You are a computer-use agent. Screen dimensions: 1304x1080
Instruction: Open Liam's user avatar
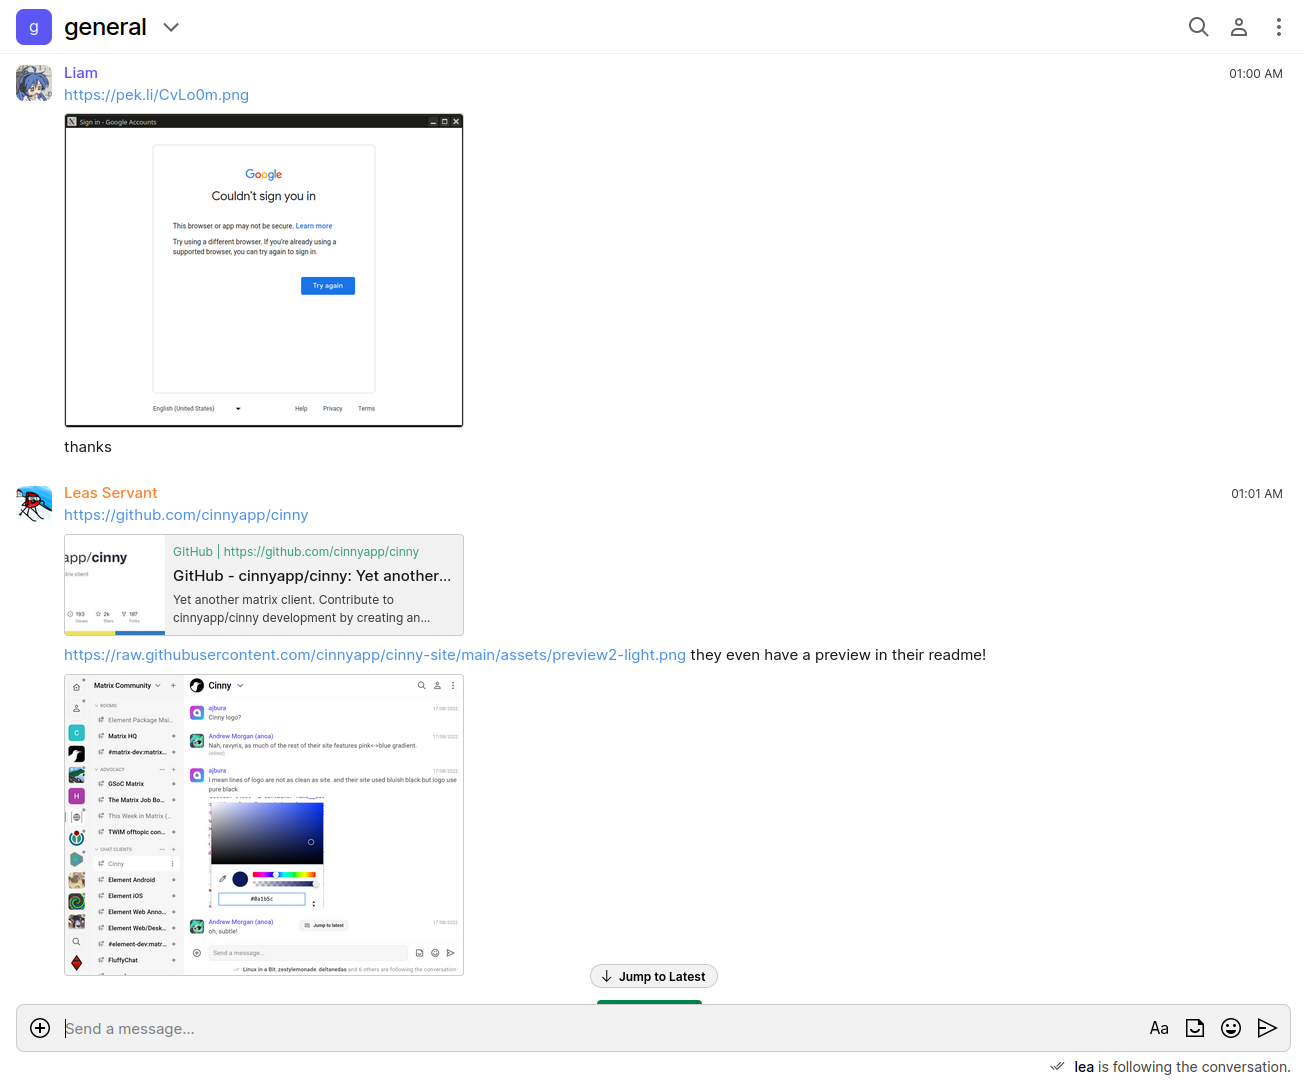coord(34,83)
